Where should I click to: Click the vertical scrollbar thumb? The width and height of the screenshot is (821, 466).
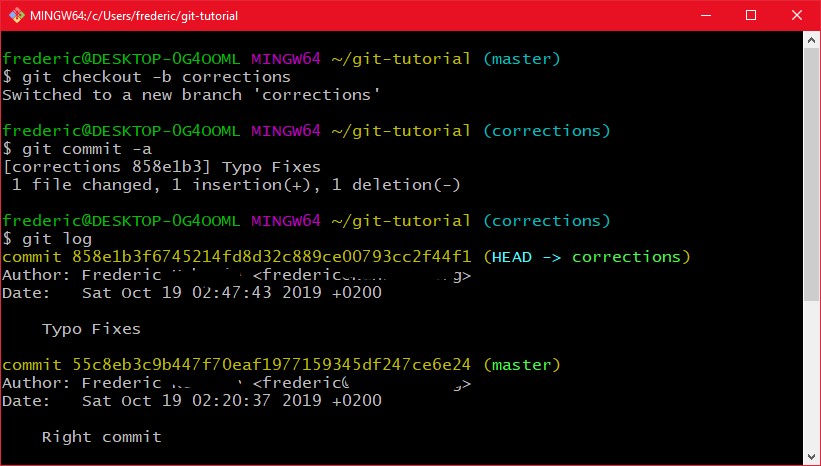tap(812, 175)
